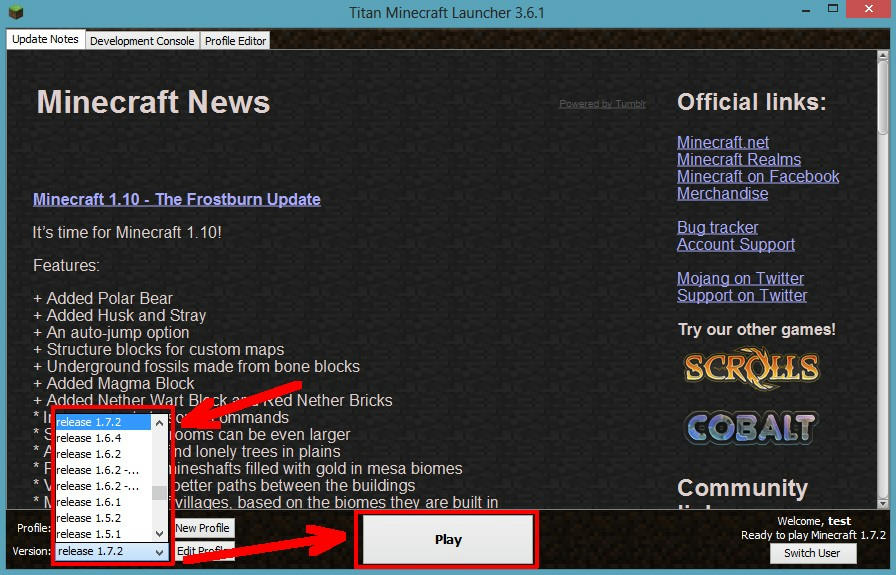Open the Scrolls game logo

[751, 368]
